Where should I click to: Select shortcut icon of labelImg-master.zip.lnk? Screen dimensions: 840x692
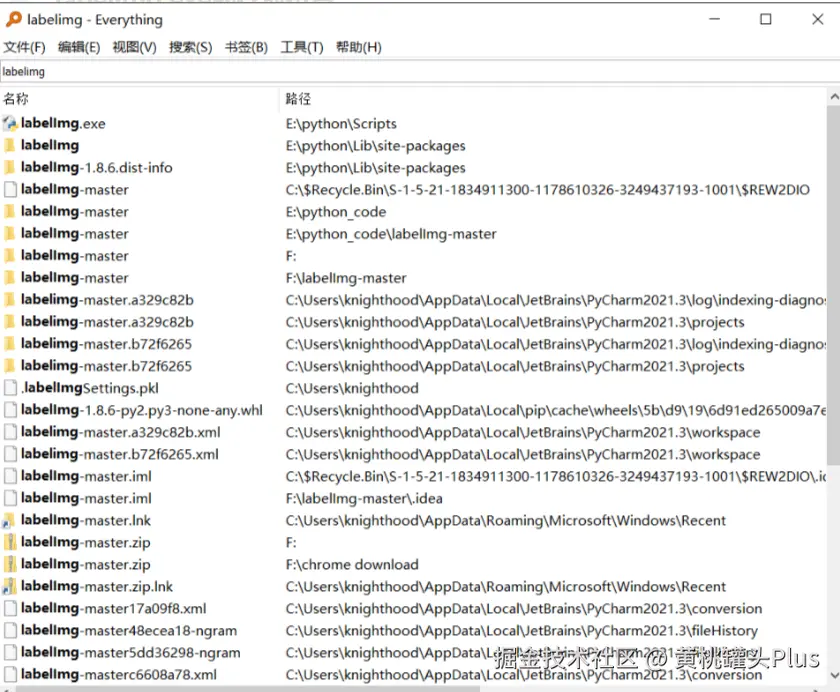coord(10,586)
